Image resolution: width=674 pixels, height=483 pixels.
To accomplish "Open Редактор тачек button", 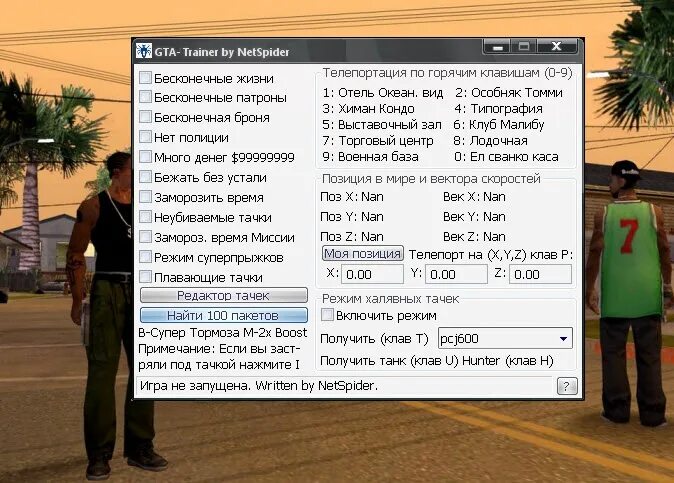I will [224, 295].
